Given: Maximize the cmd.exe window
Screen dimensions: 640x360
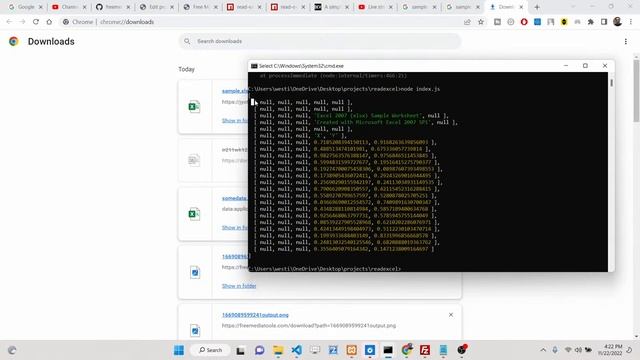Looking at the screenshot, I should (x=585, y=66).
